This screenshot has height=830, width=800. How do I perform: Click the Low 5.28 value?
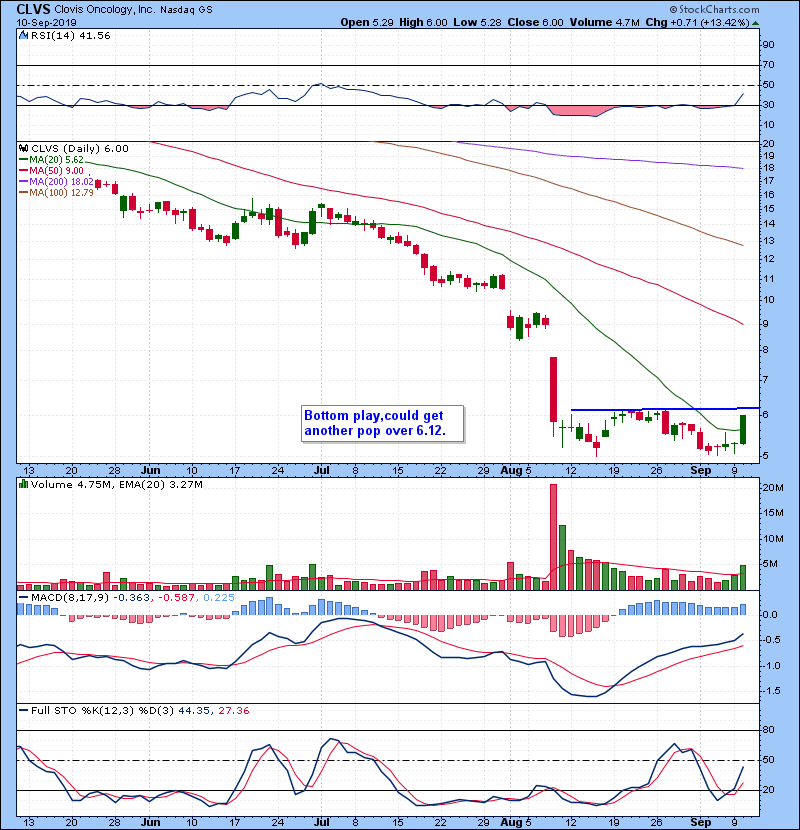(477, 22)
